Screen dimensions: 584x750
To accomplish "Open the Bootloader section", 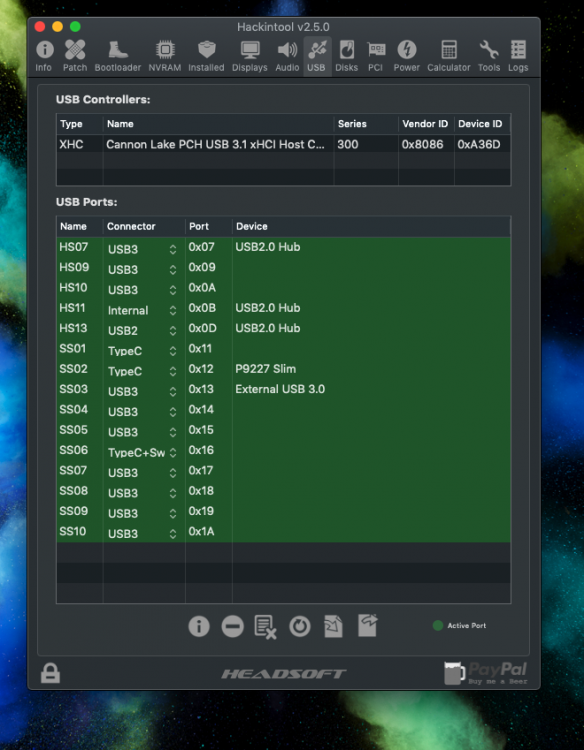I will coord(118,56).
